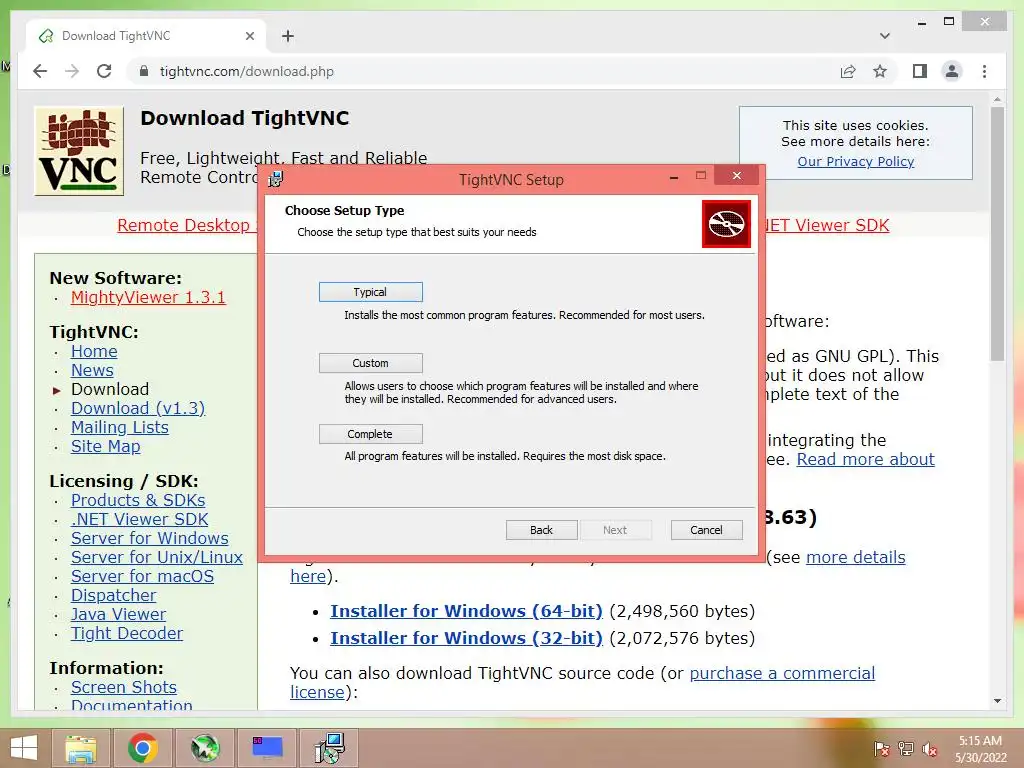This screenshot has height=768, width=1024.
Task: Open a new Chrome tab
Action: click(x=288, y=36)
